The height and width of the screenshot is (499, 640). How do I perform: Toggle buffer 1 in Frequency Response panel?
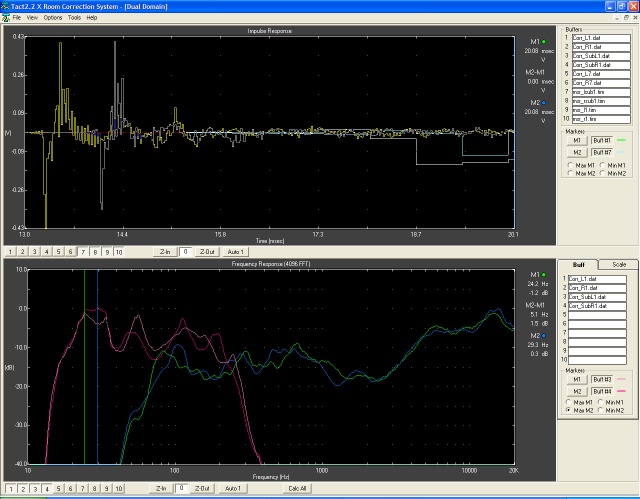[11, 488]
